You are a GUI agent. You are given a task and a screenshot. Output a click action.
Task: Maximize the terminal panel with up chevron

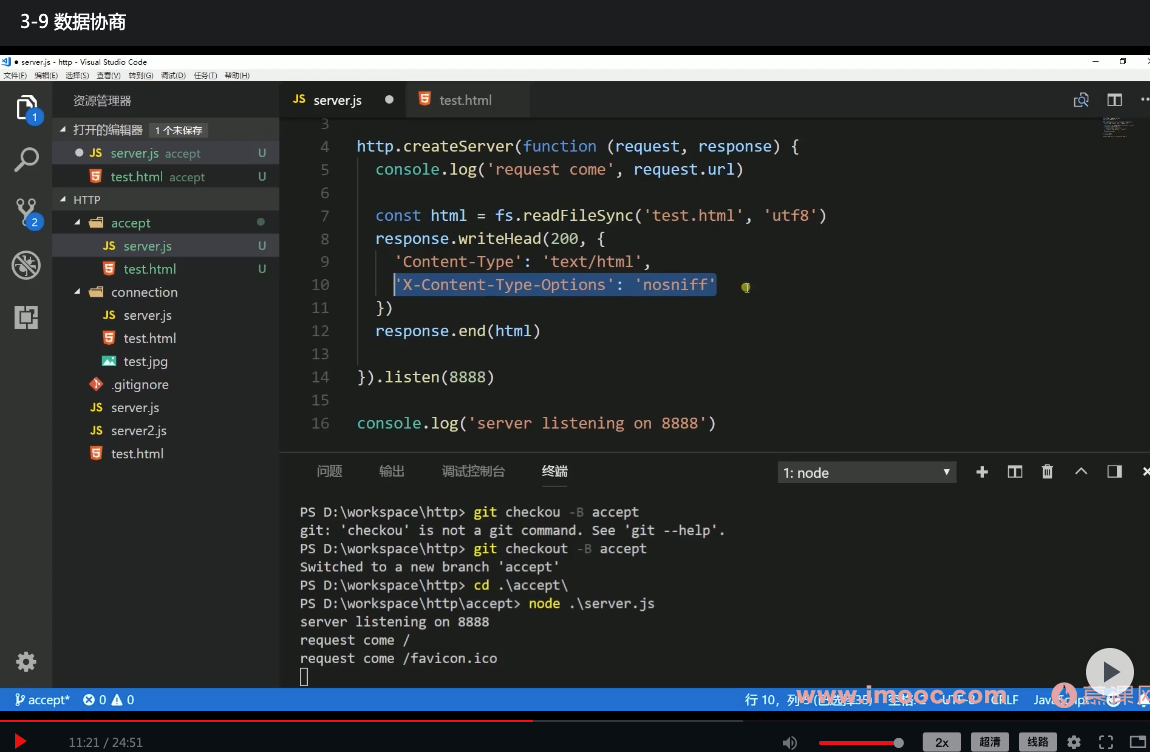tap(1081, 472)
